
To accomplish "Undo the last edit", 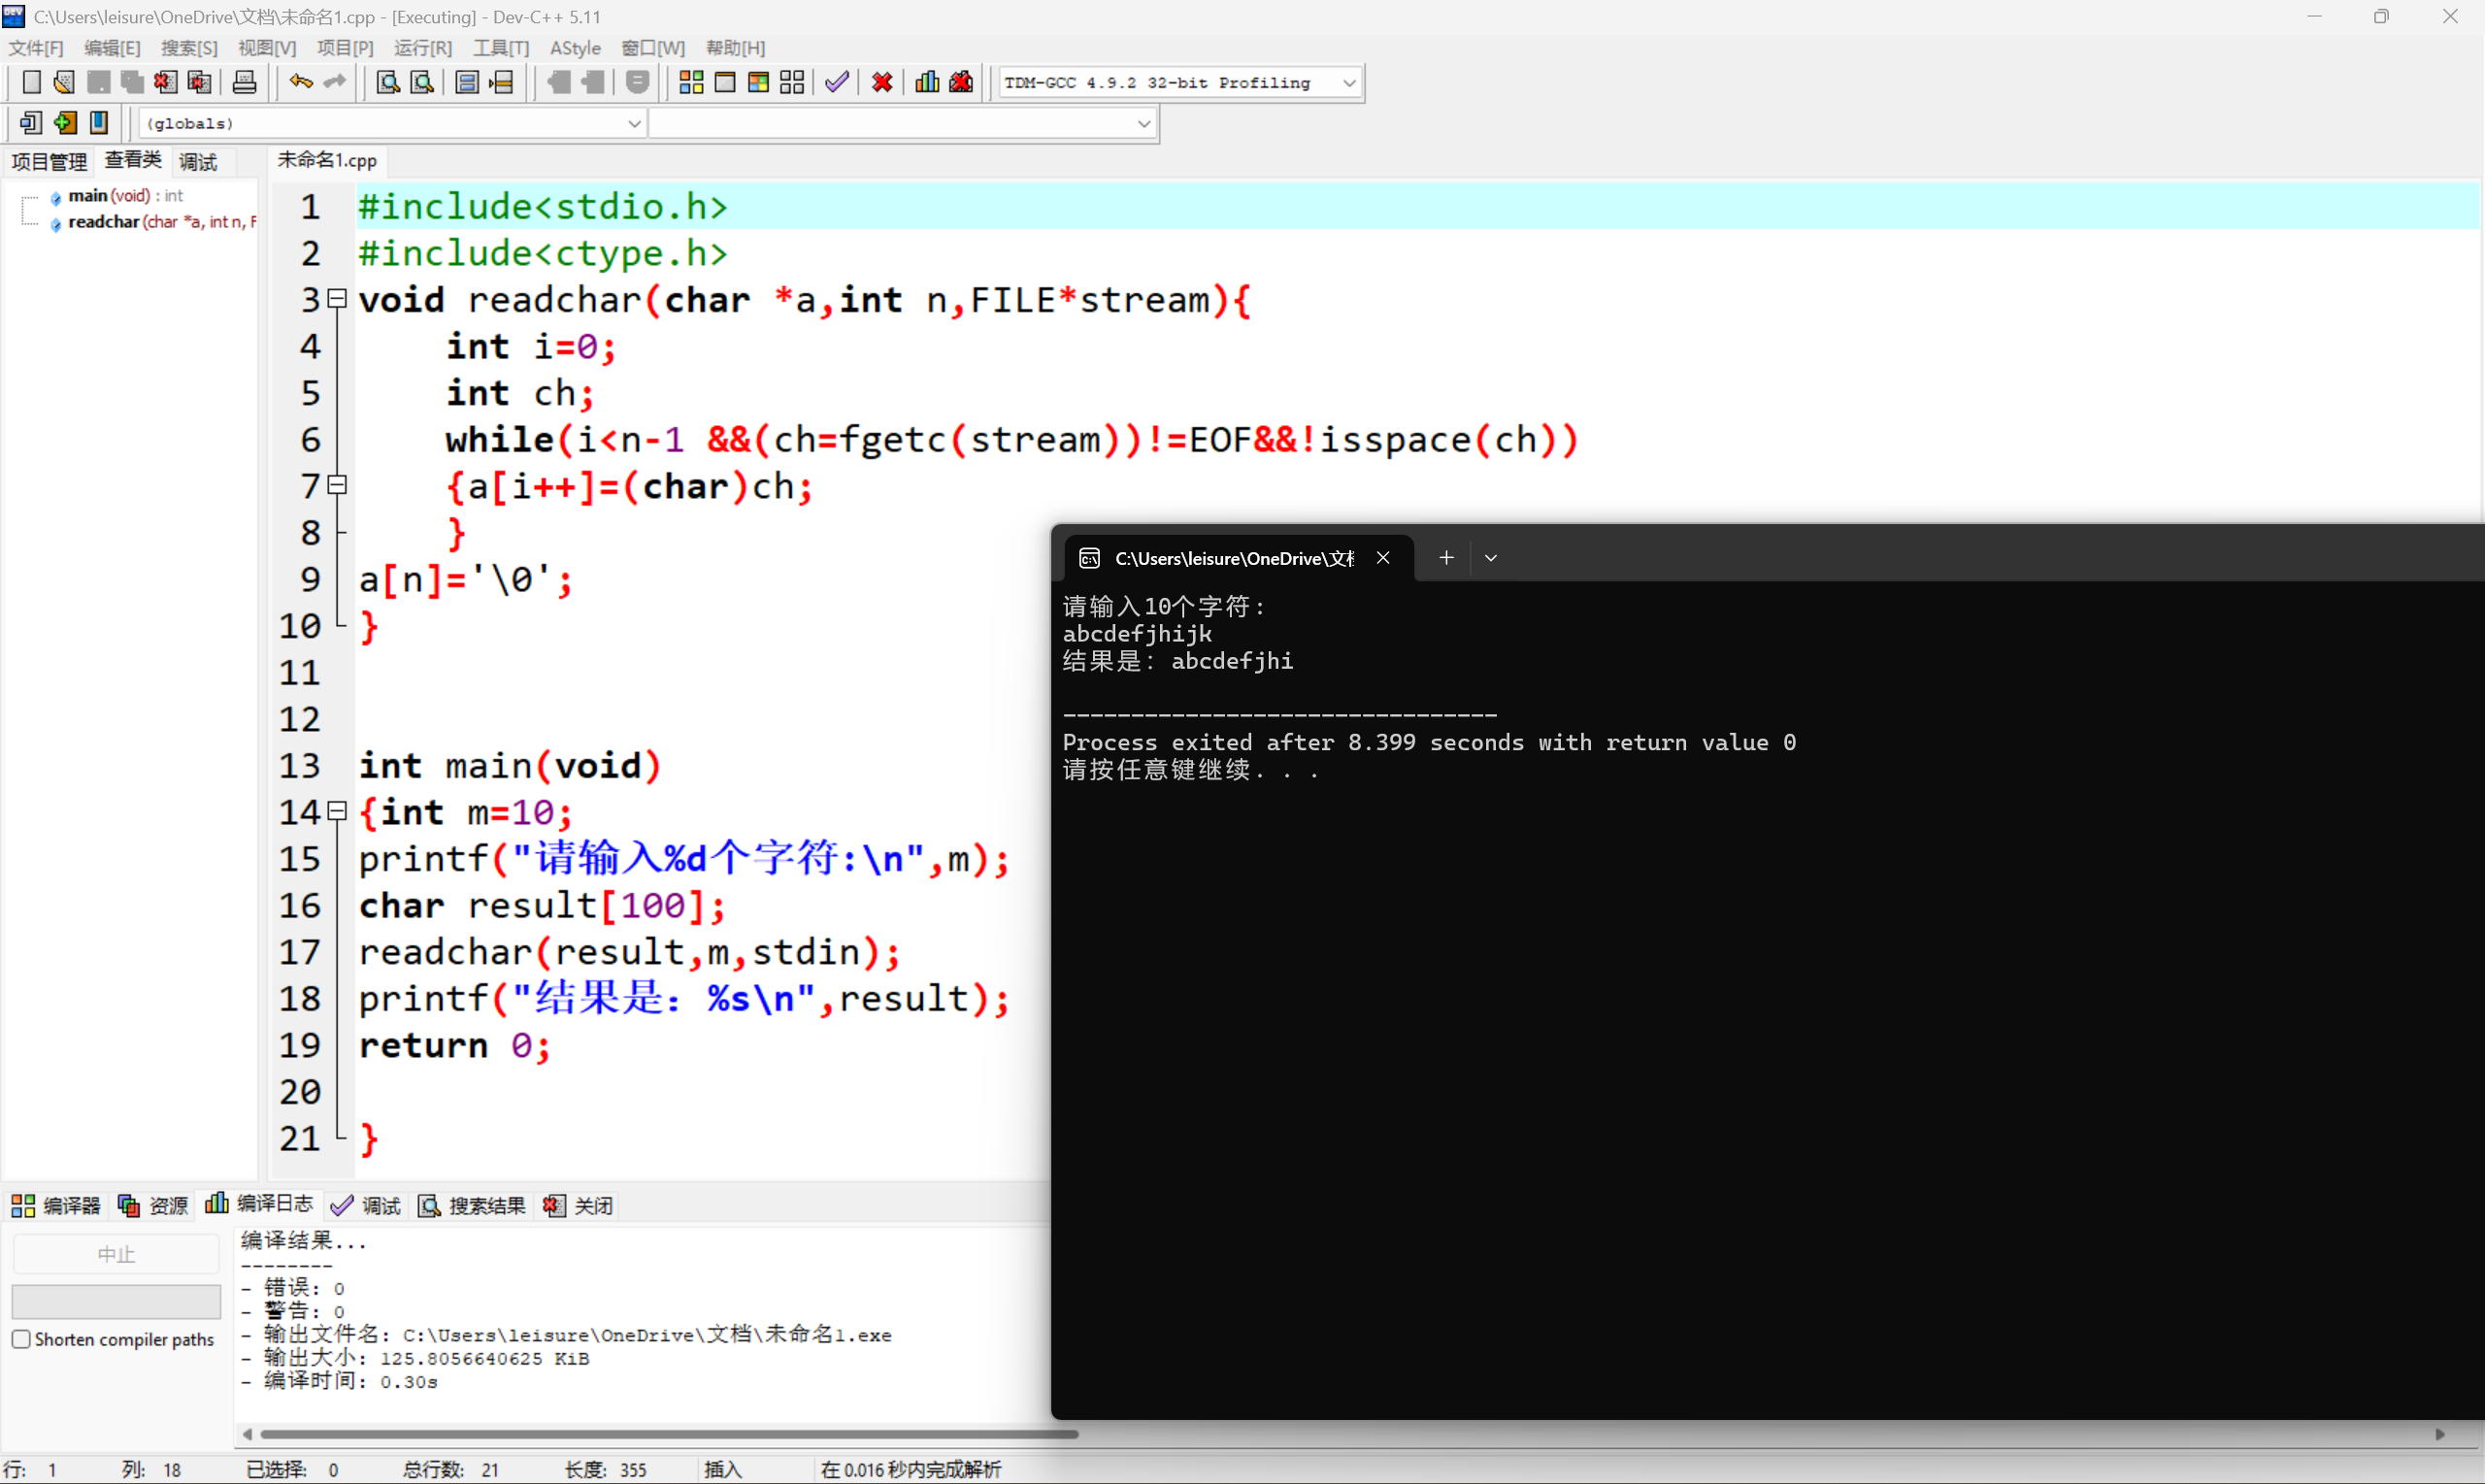I will (x=300, y=82).
